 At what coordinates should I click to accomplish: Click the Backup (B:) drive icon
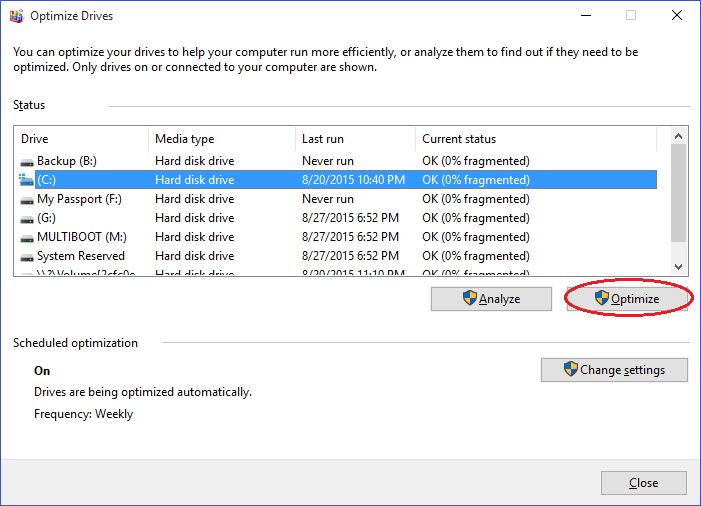[x=27, y=161]
